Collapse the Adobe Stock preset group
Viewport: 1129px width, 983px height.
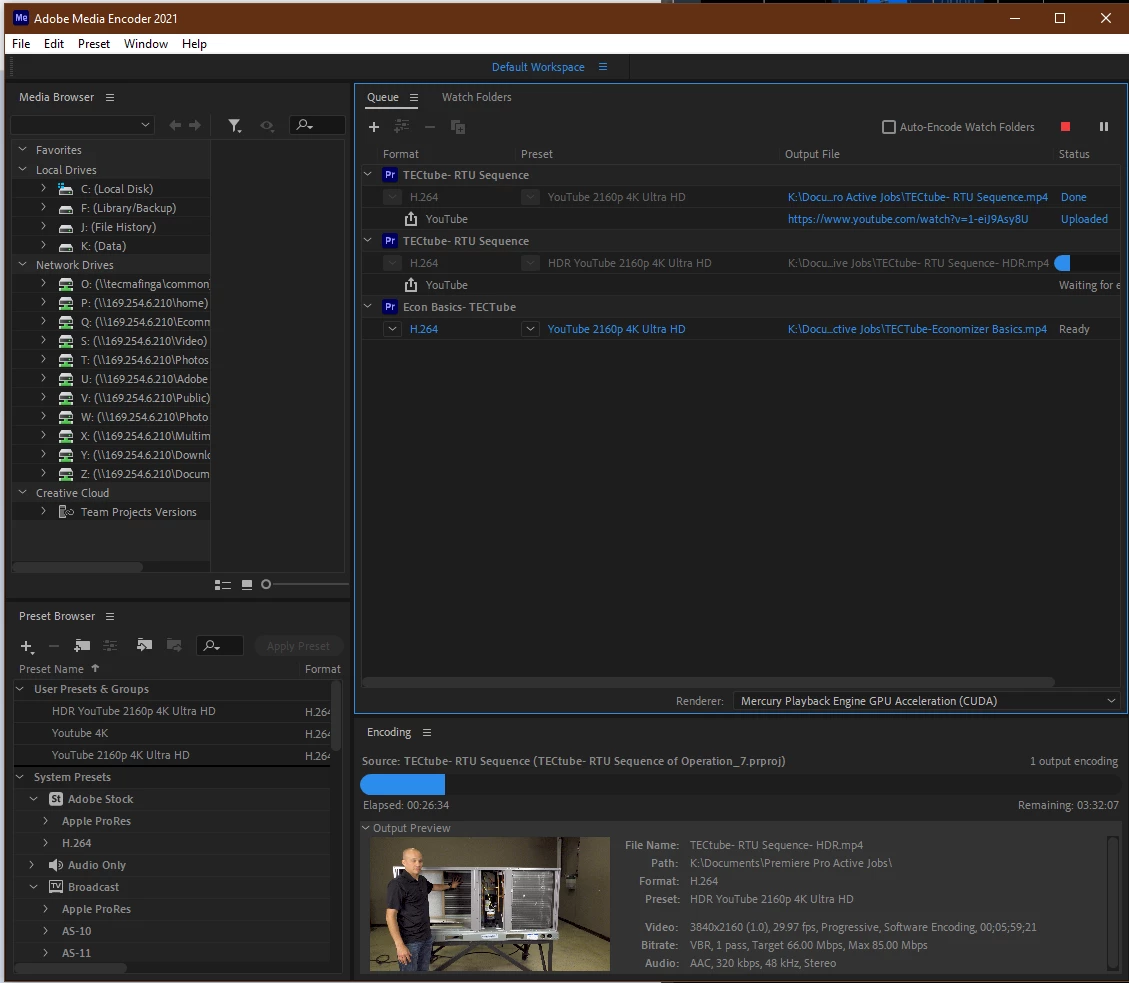coord(34,799)
